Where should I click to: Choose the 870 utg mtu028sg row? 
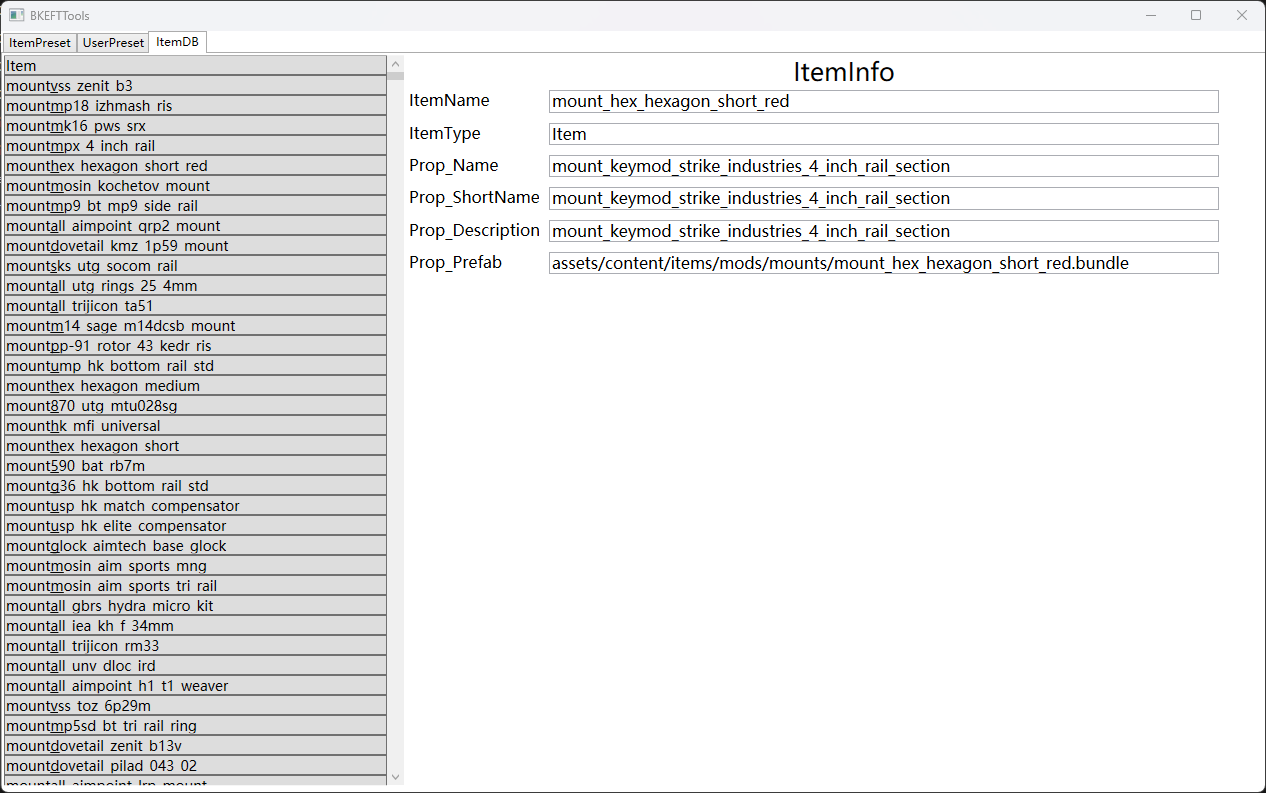[x=195, y=406]
